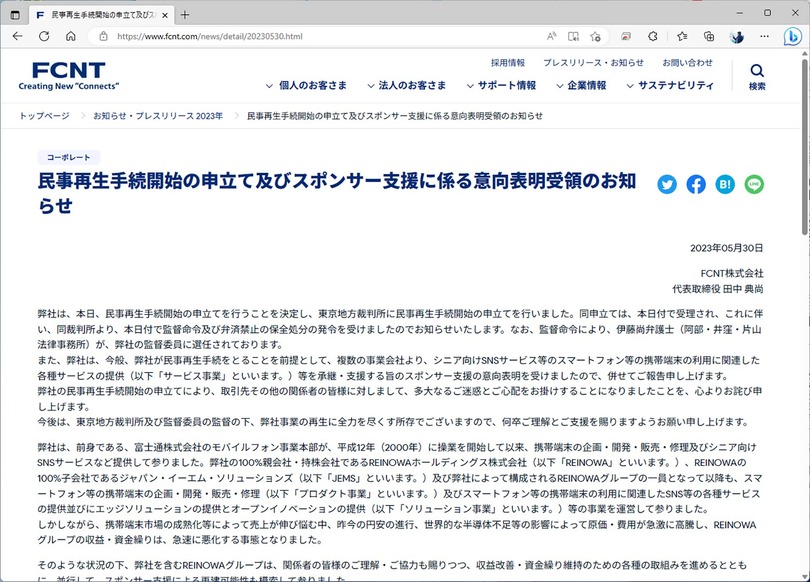Click the コーポレート category tag
The width and height of the screenshot is (810, 582).
coord(69,157)
